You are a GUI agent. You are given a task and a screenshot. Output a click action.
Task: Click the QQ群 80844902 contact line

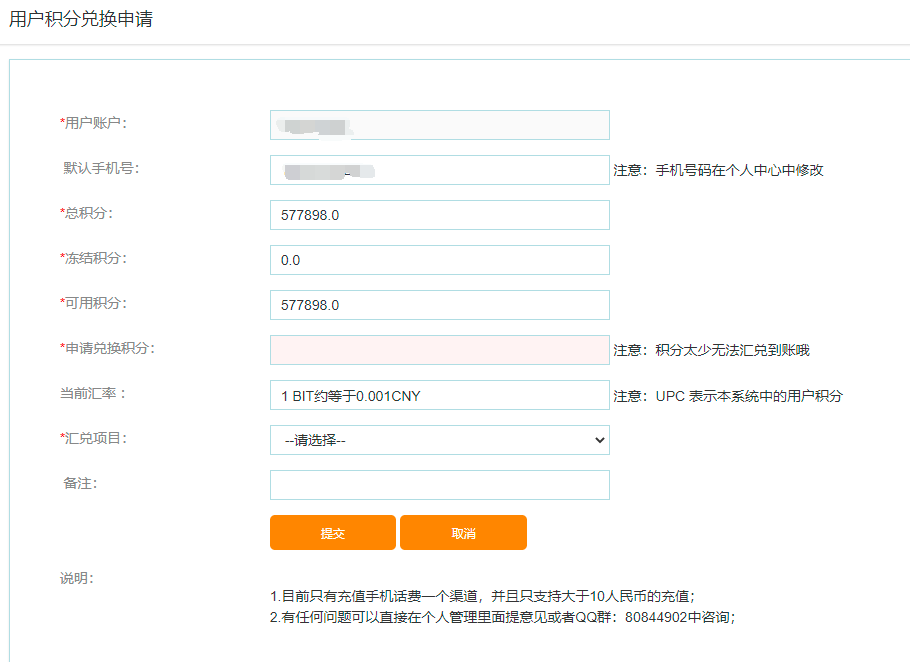click(502, 617)
